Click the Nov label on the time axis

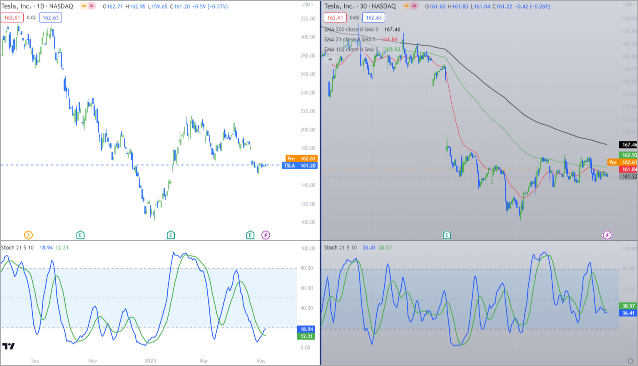point(93,361)
